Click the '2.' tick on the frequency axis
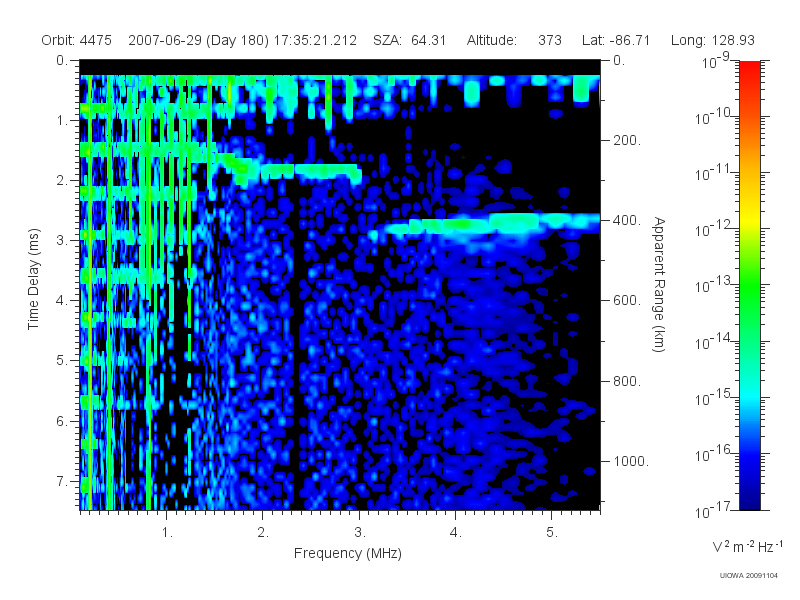 coord(263,533)
